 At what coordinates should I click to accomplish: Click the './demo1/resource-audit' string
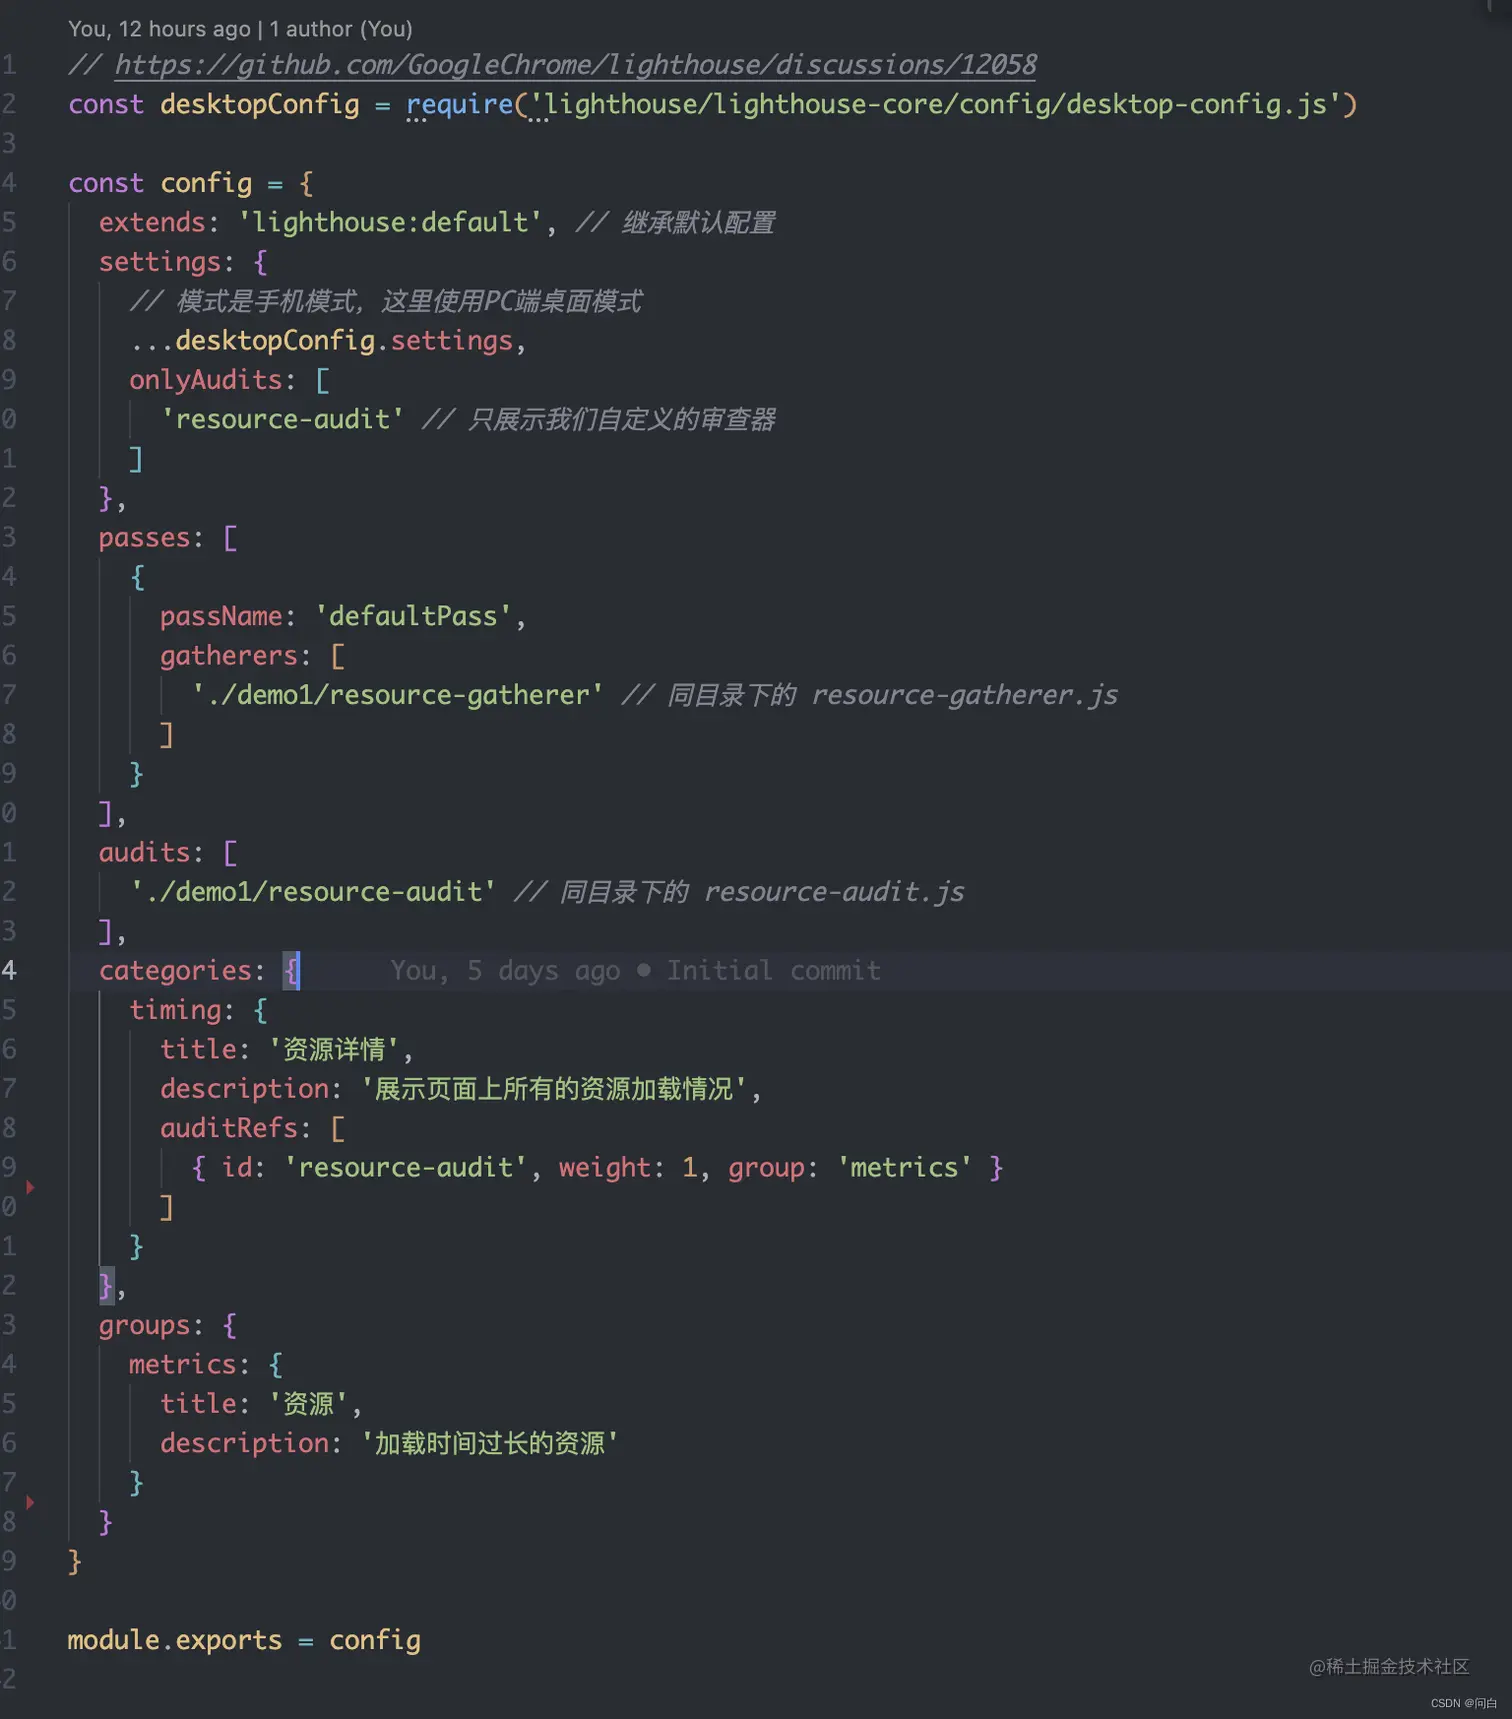tap(313, 892)
